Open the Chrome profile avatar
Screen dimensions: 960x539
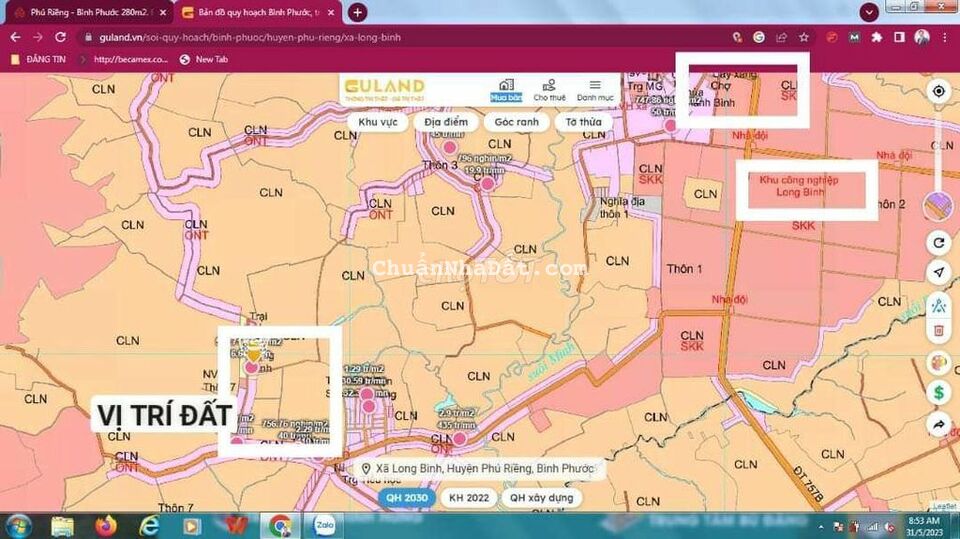tap(922, 37)
